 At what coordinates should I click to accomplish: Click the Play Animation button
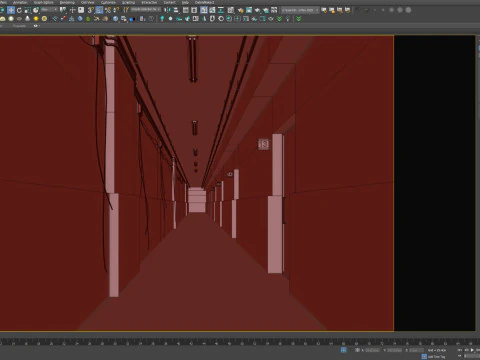point(472,350)
